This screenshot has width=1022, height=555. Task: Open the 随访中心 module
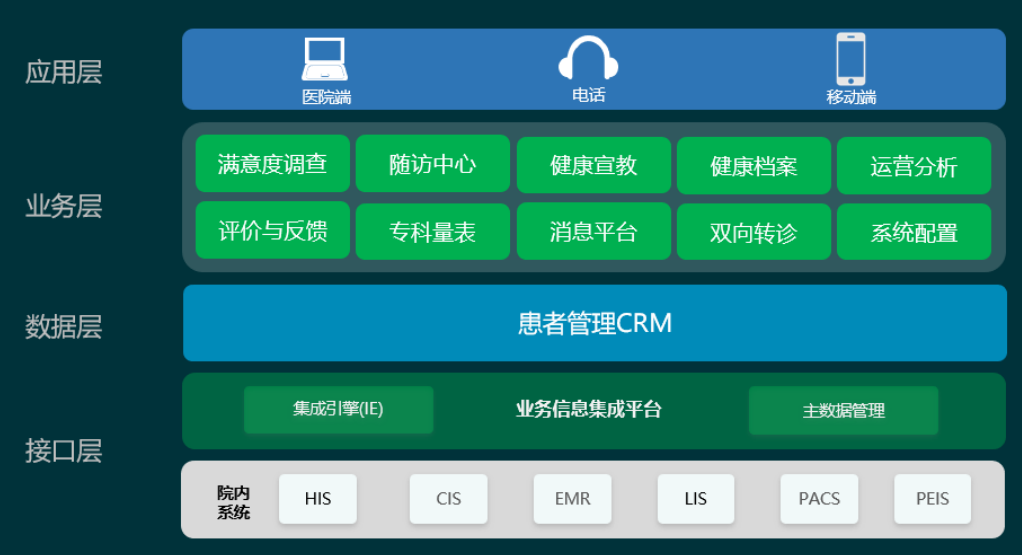[x=432, y=165]
